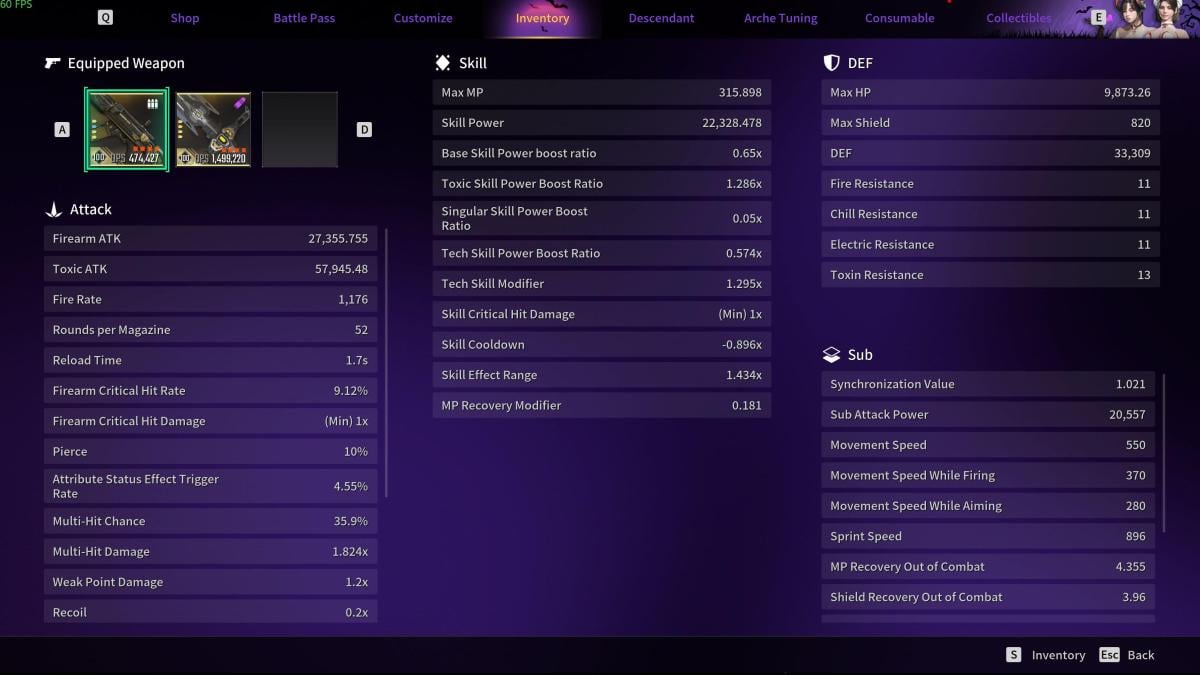Switch to the Arche Tuning tab

(780, 17)
